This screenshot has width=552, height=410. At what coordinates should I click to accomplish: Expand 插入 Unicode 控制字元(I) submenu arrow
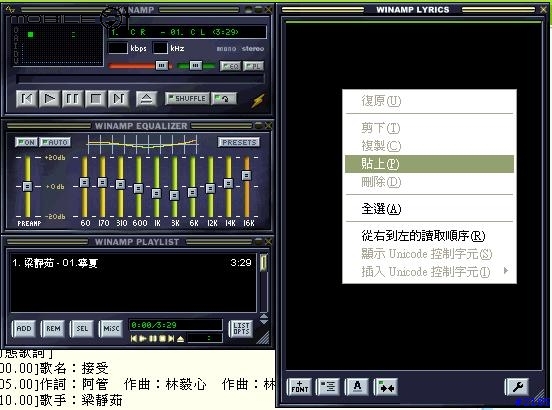click(506, 271)
